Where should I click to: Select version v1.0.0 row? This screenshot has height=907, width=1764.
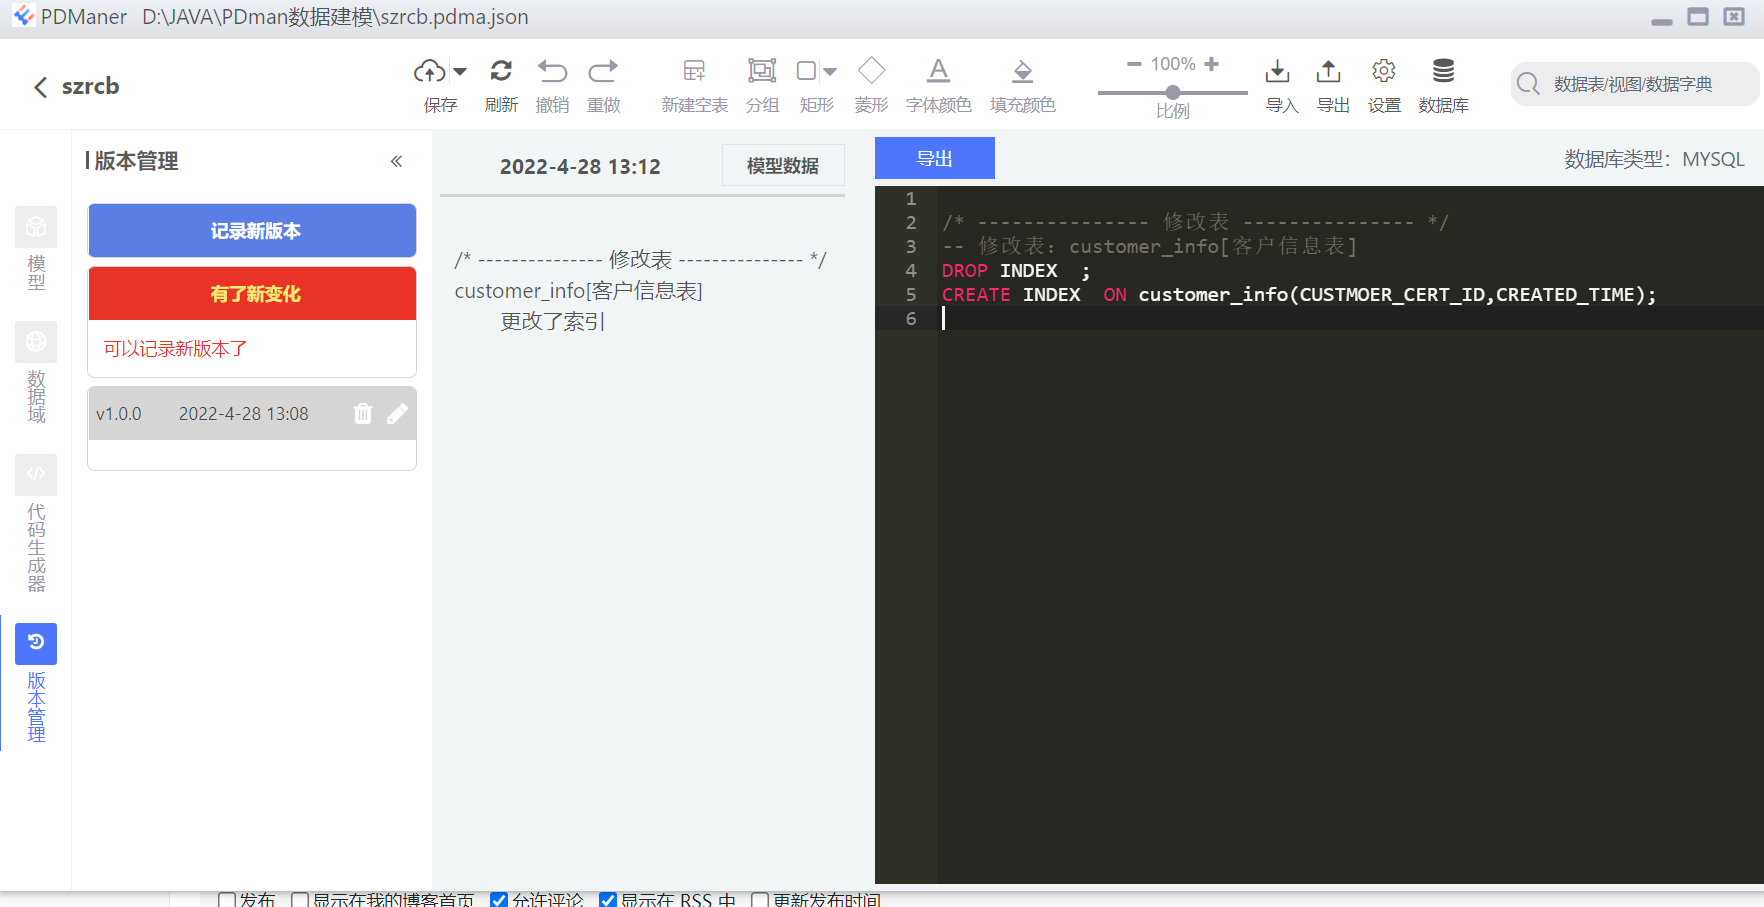click(x=252, y=413)
